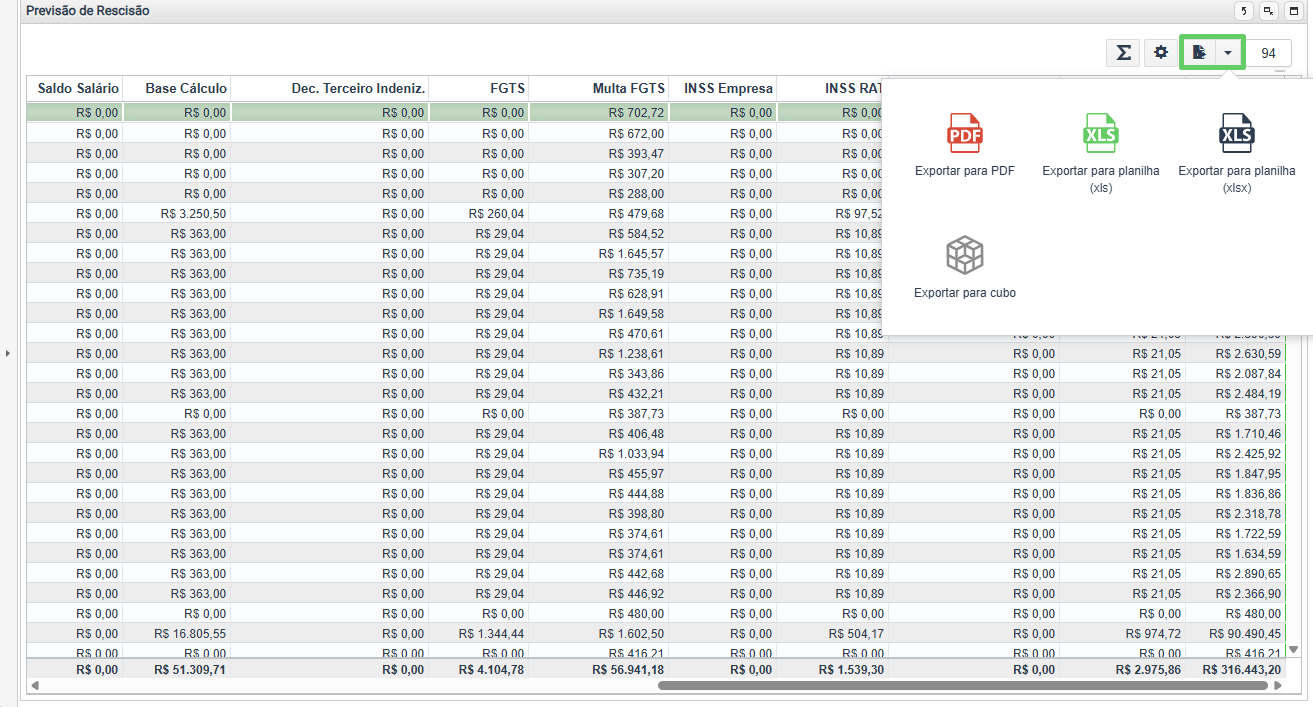The width and height of the screenshot is (1313, 707).
Task: Select the cell R$ 1.645,57
Action: 599,253
